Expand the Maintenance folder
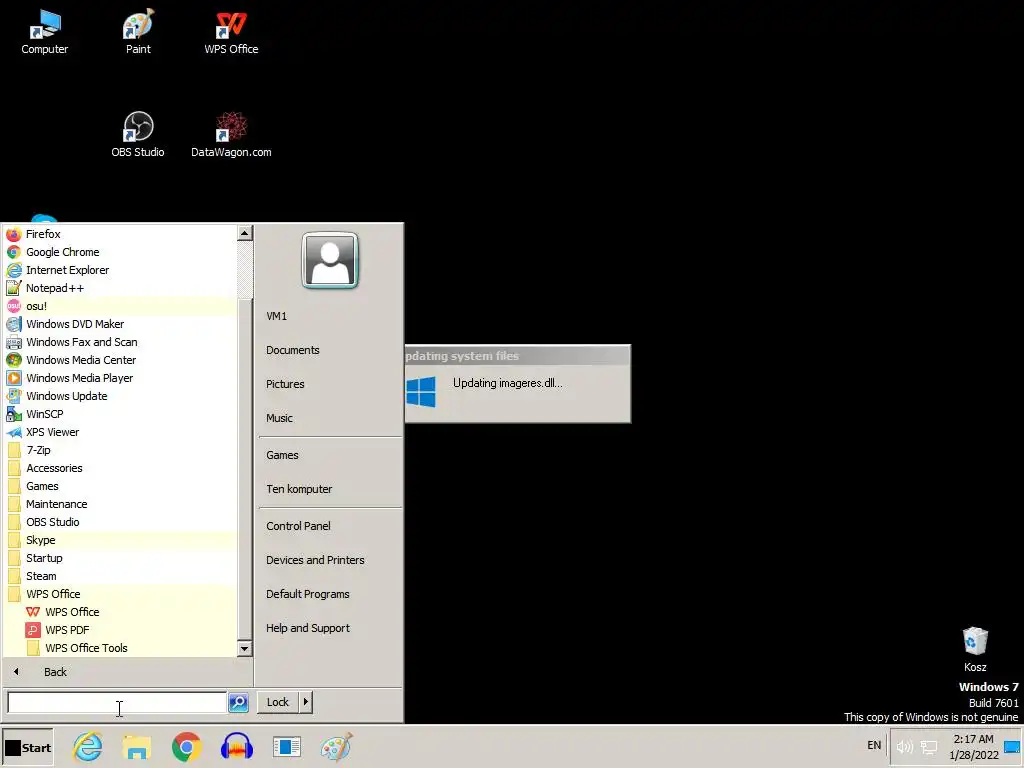Image resolution: width=1024 pixels, height=768 pixels. point(56,504)
